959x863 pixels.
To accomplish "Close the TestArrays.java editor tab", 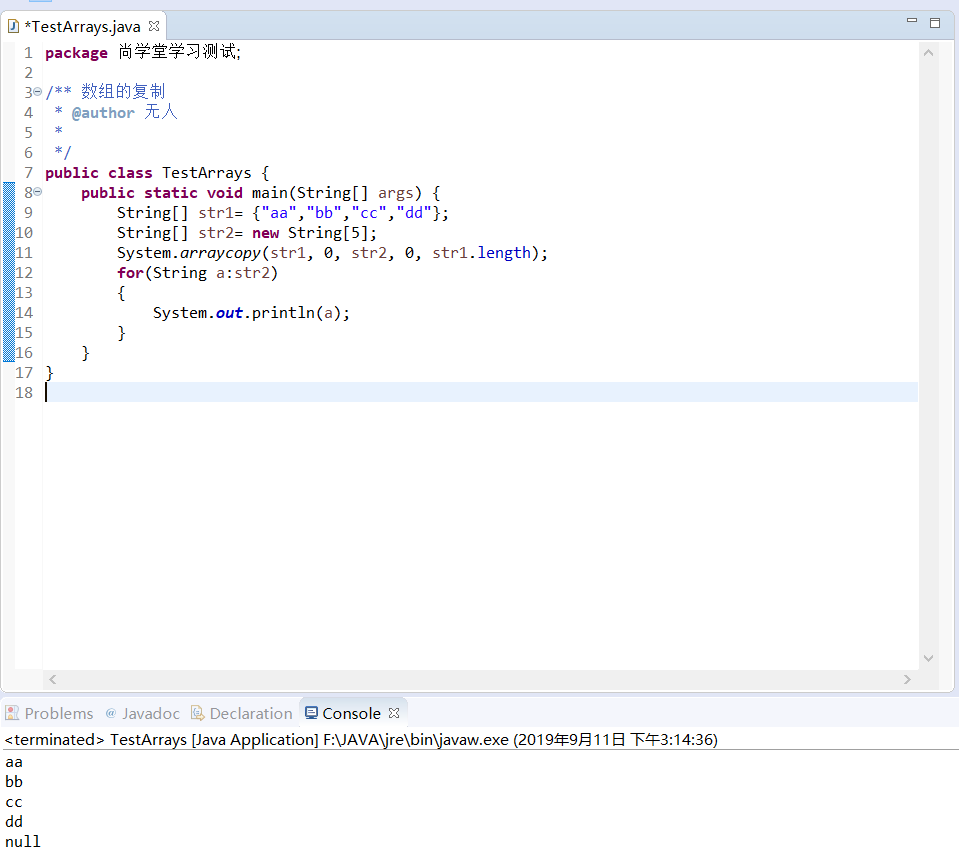I will pos(154,26).
